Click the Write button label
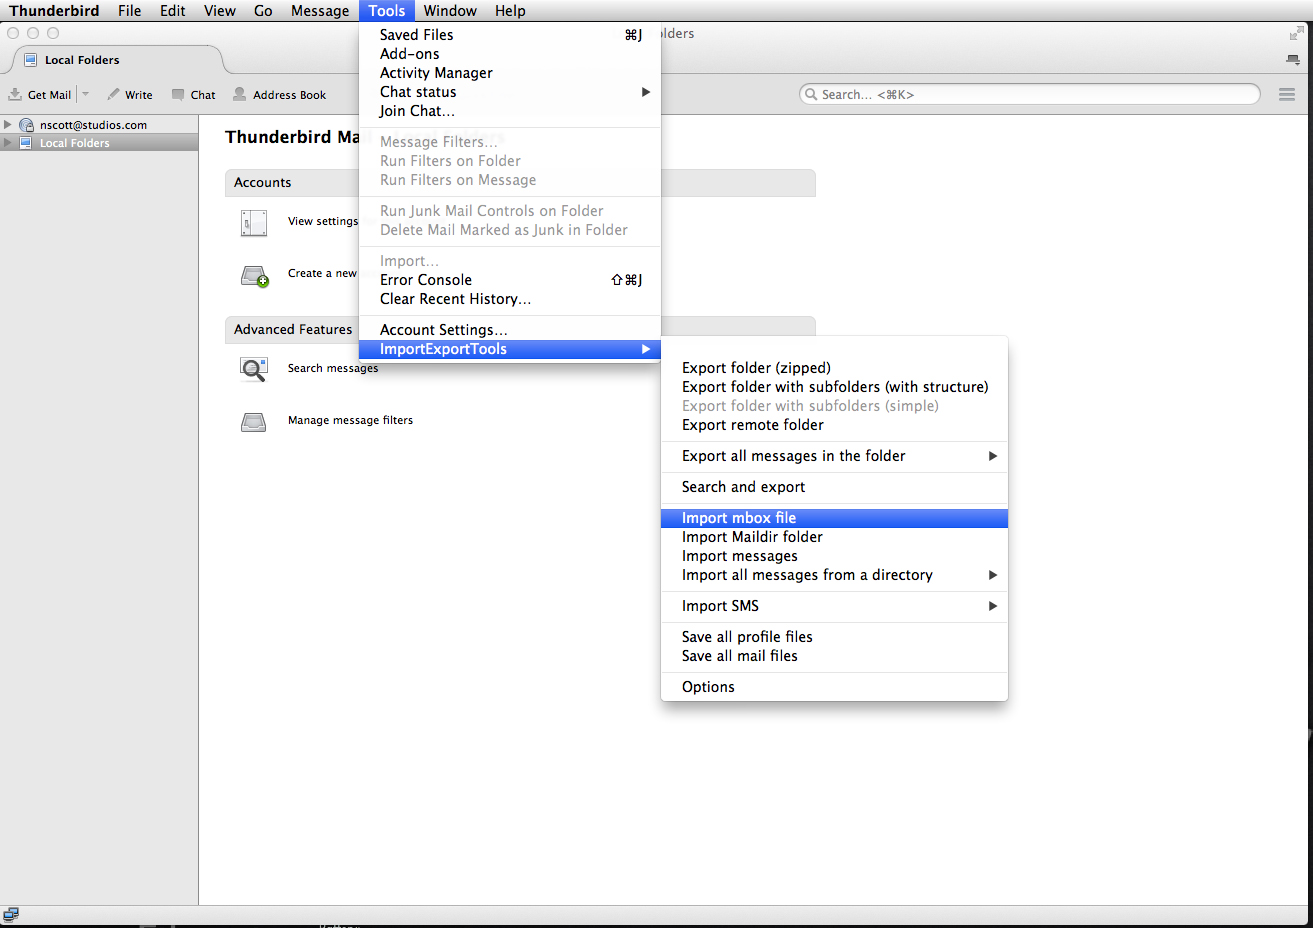Screen dimensions: 1313x928 [139, 95]
